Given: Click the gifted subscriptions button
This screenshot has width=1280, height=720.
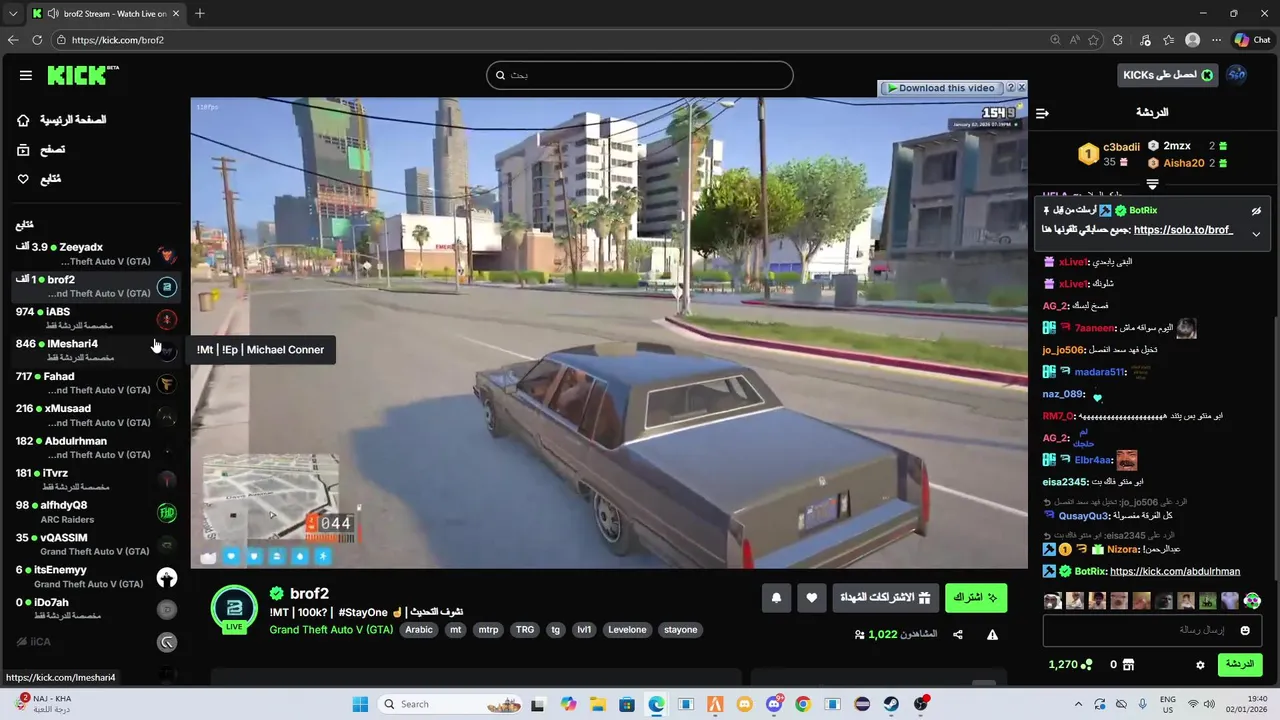Looking at the screenshot, I should click(886, 597).
